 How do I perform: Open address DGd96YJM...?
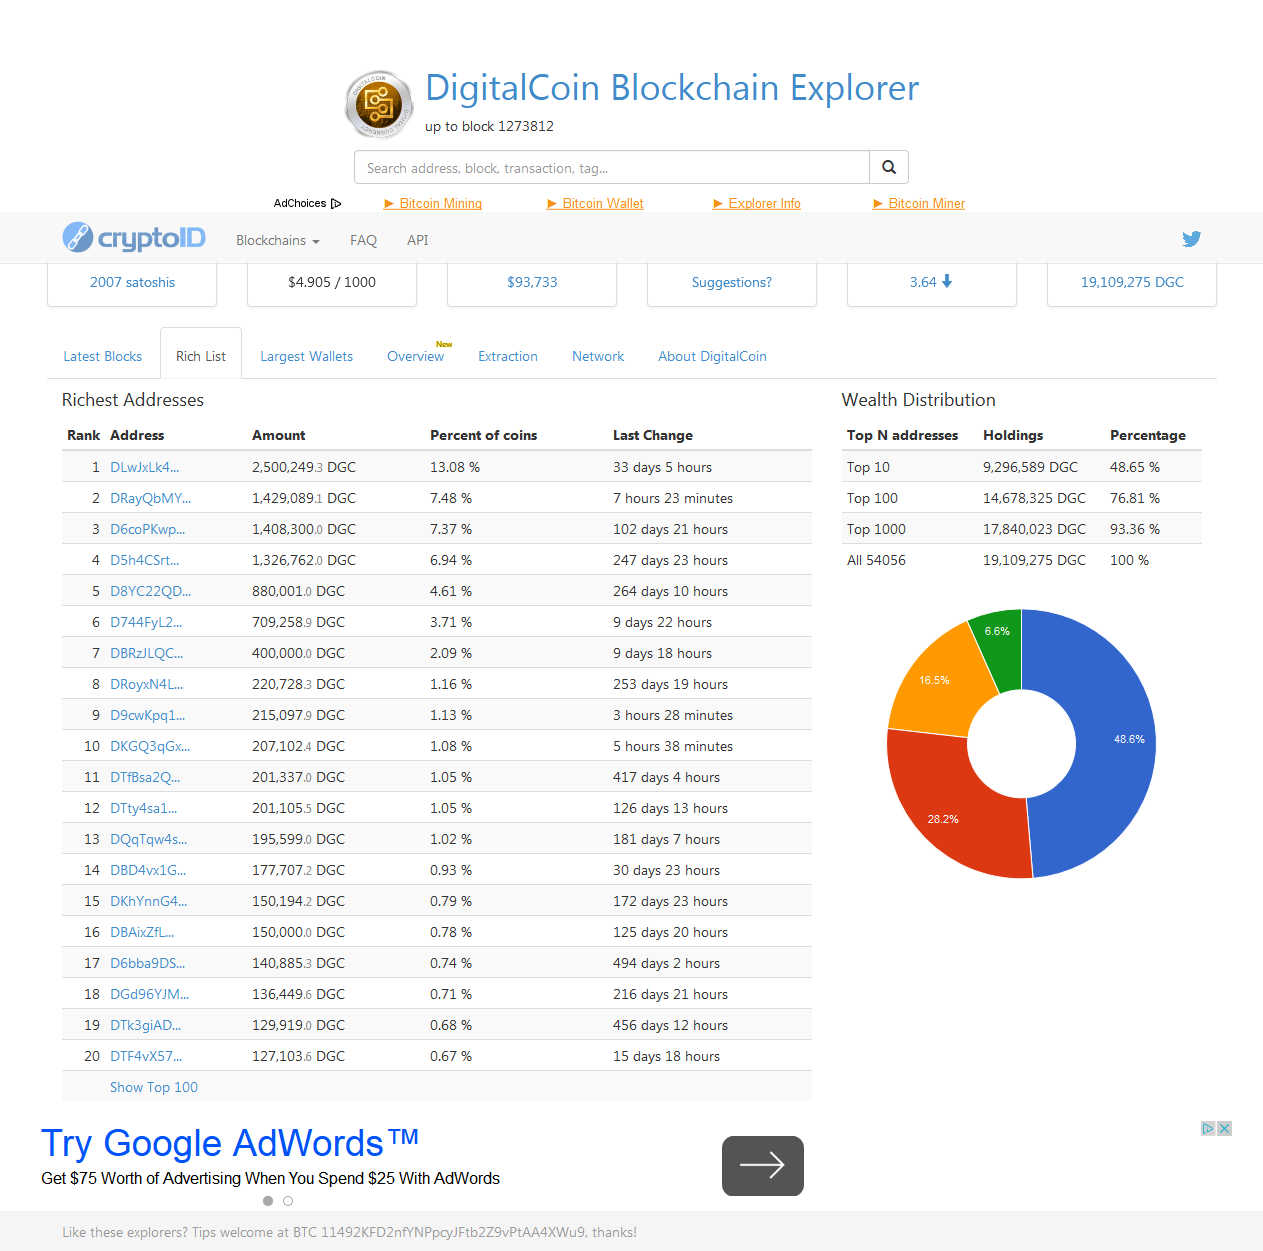click(150, 994)
